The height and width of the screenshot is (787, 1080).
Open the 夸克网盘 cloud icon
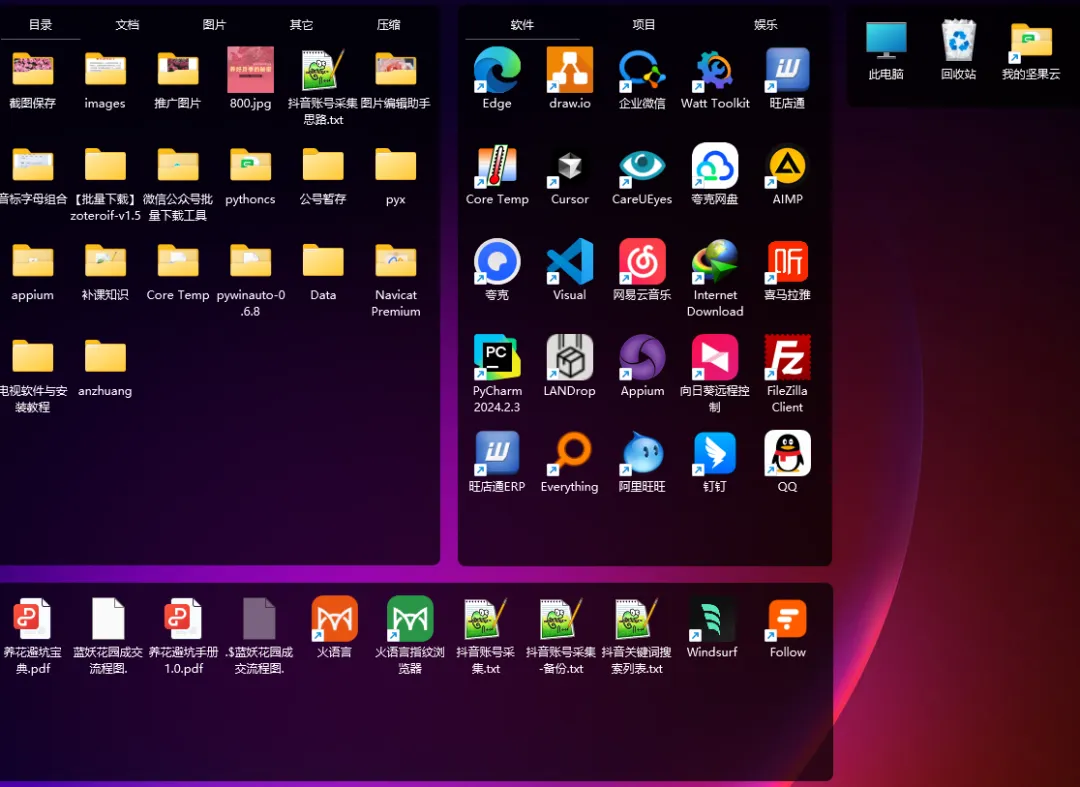pos(715,165)
